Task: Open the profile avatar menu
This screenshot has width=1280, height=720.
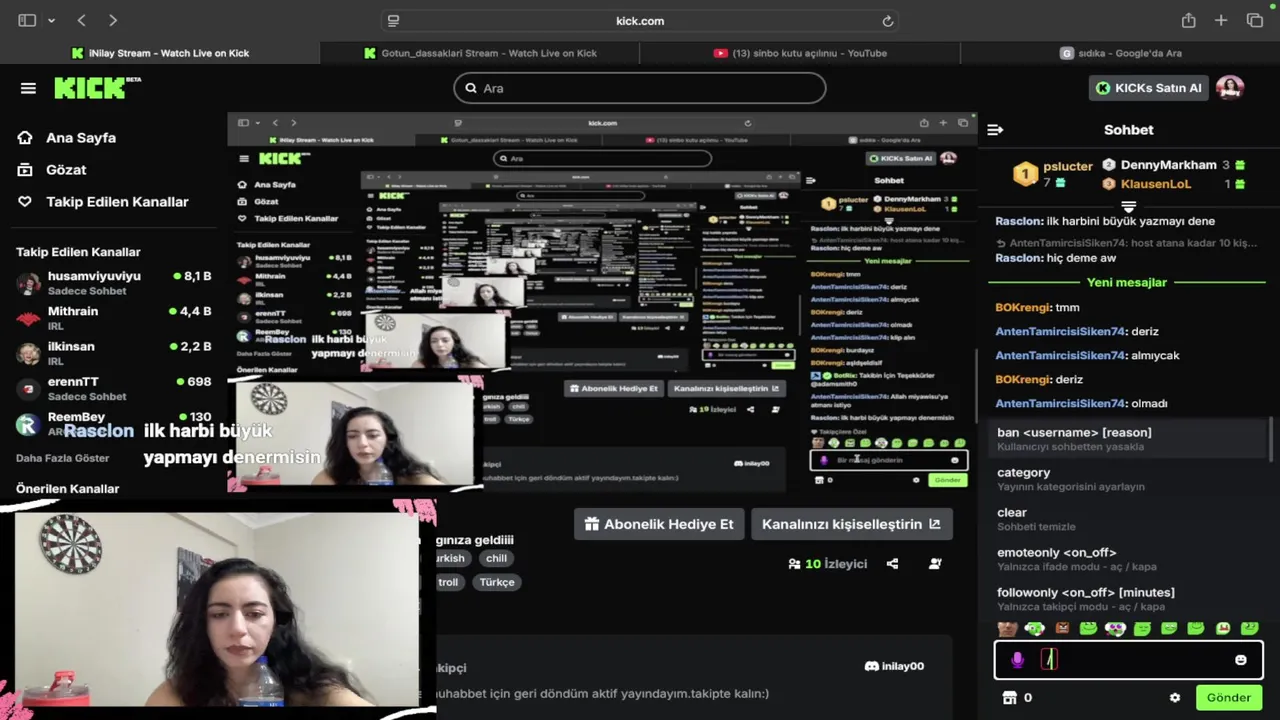Action: coord(1230,88)
